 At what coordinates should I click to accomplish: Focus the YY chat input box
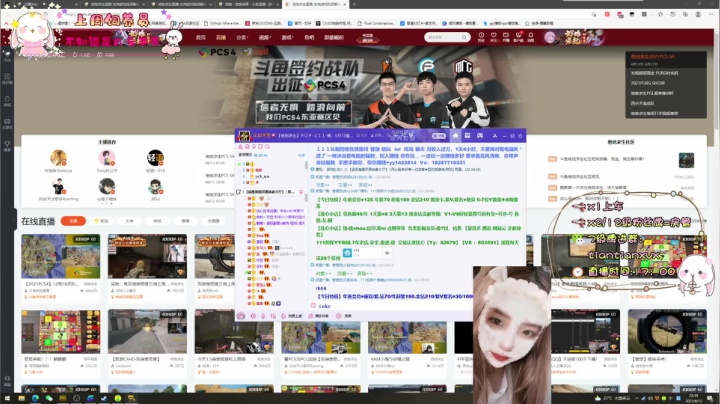pos(395,306)
